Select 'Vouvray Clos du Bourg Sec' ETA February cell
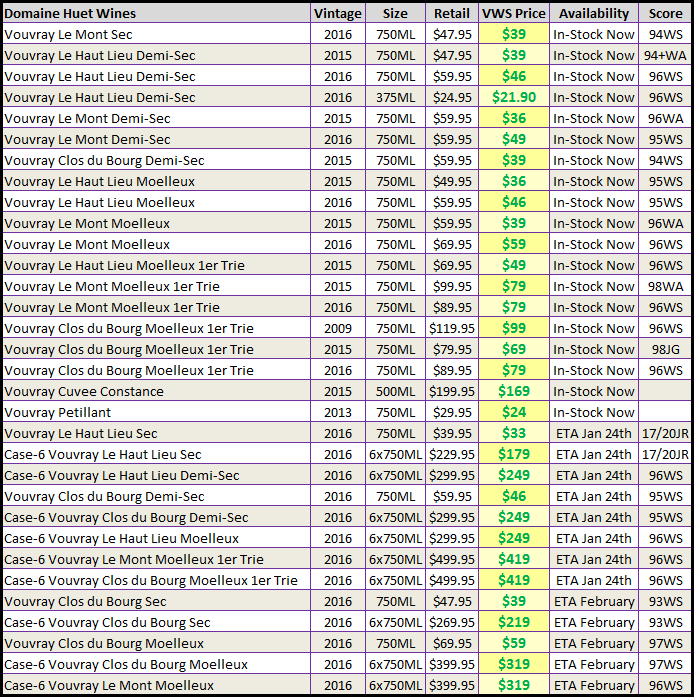This screenshot has height=697, width=694. (x=594, y=601)
